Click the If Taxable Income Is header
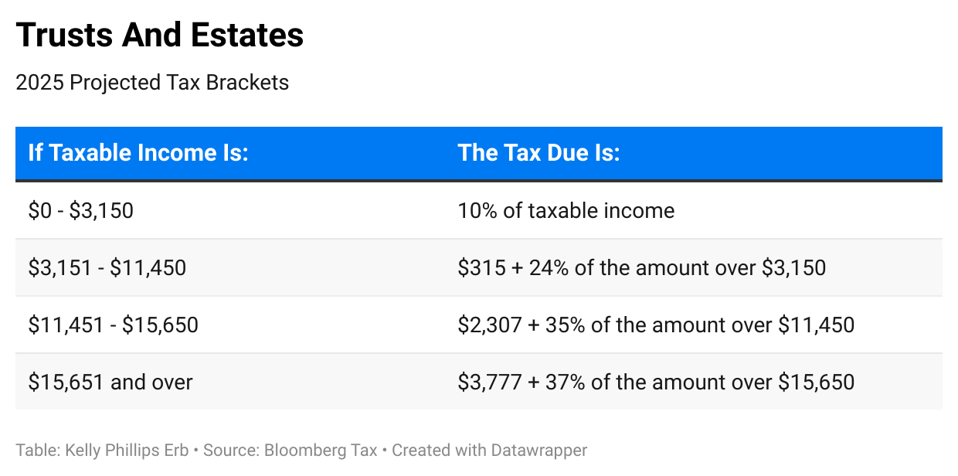The width and height of the screenshot is (958, 476). click(138, 154)
